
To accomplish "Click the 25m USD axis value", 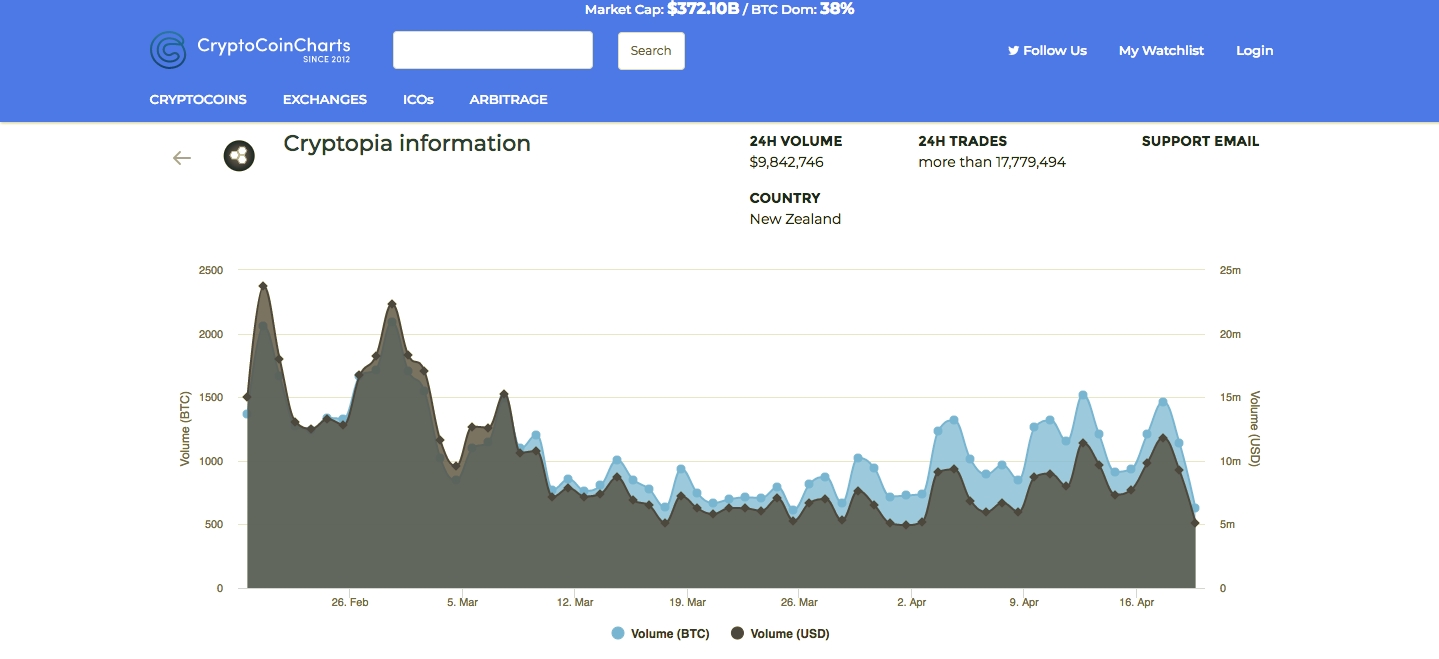I will tap(1229, 270).
